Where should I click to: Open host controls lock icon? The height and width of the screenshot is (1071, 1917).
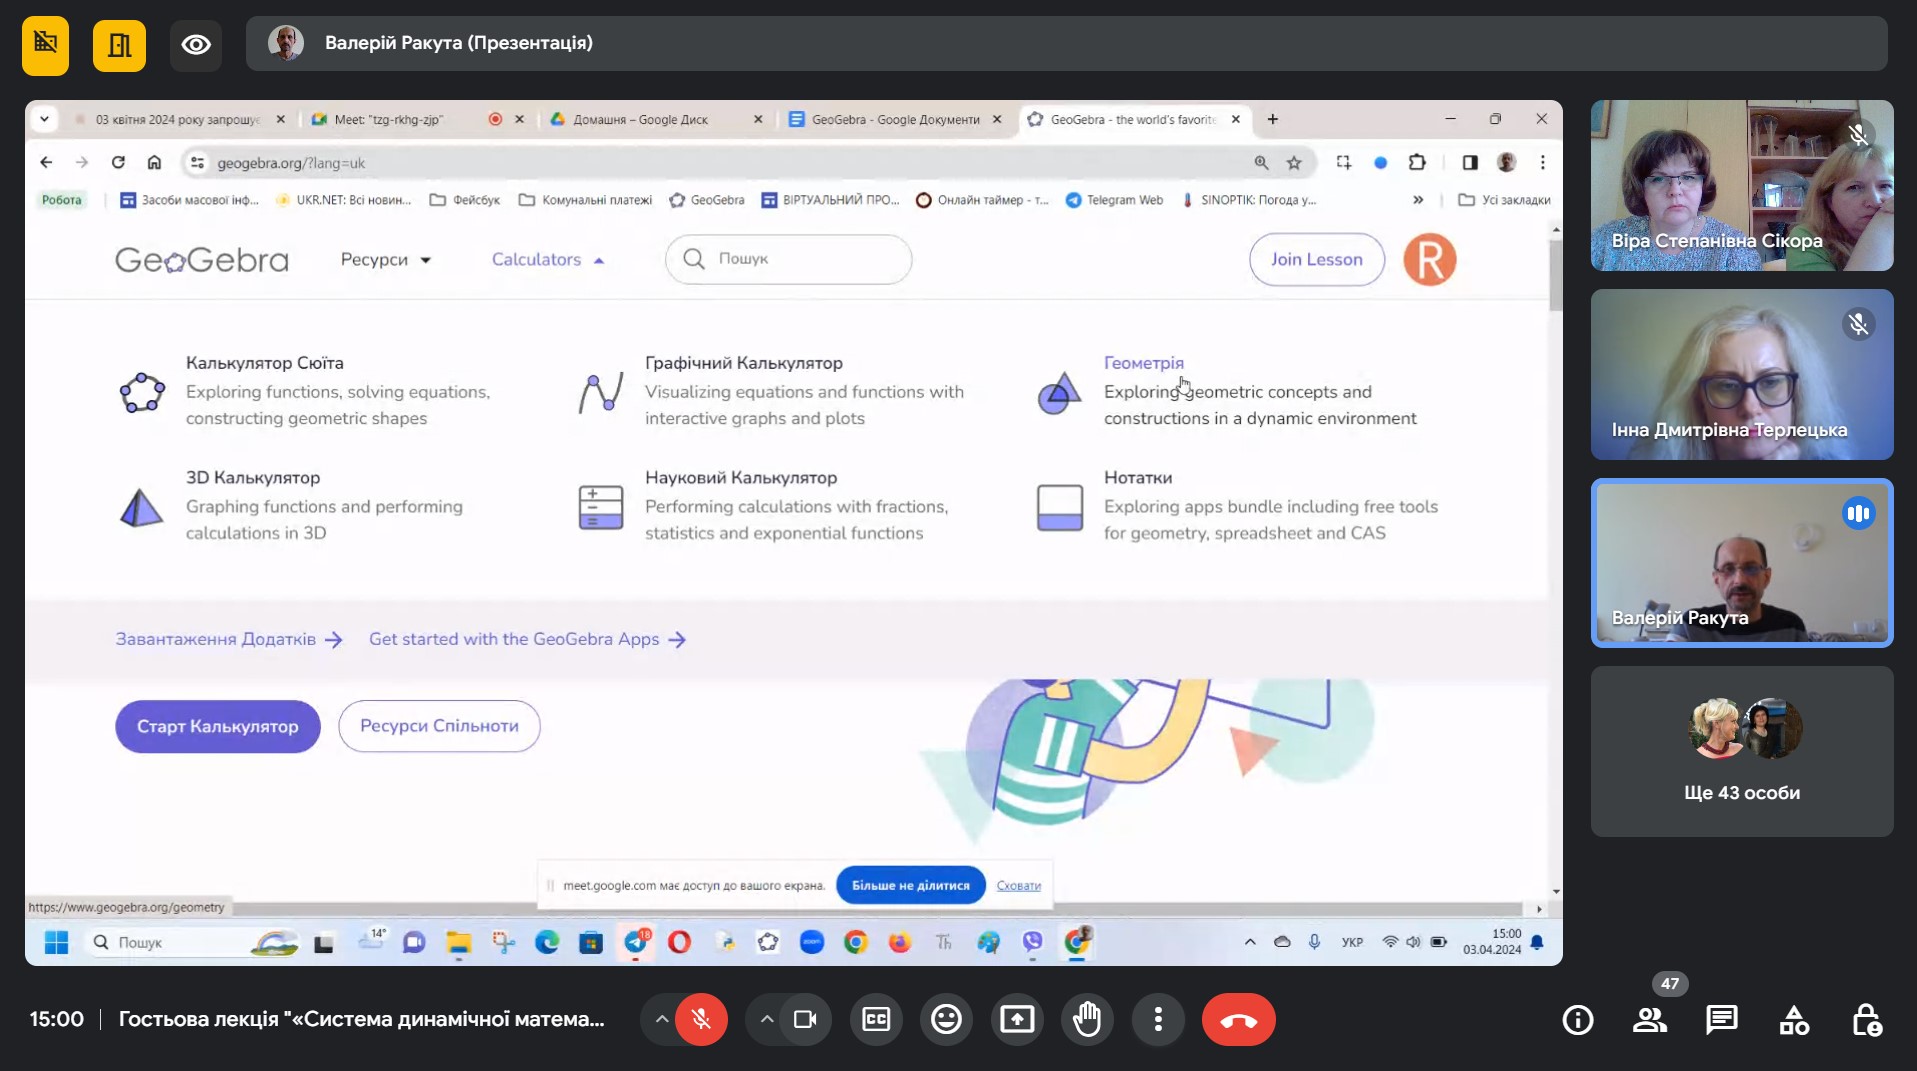tap(1866, 1020)
